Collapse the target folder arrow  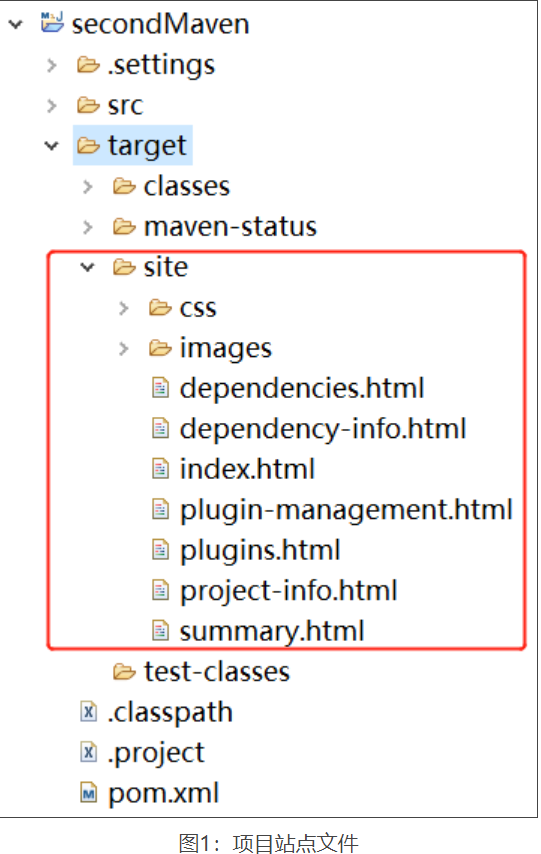(x=52, y=146)
